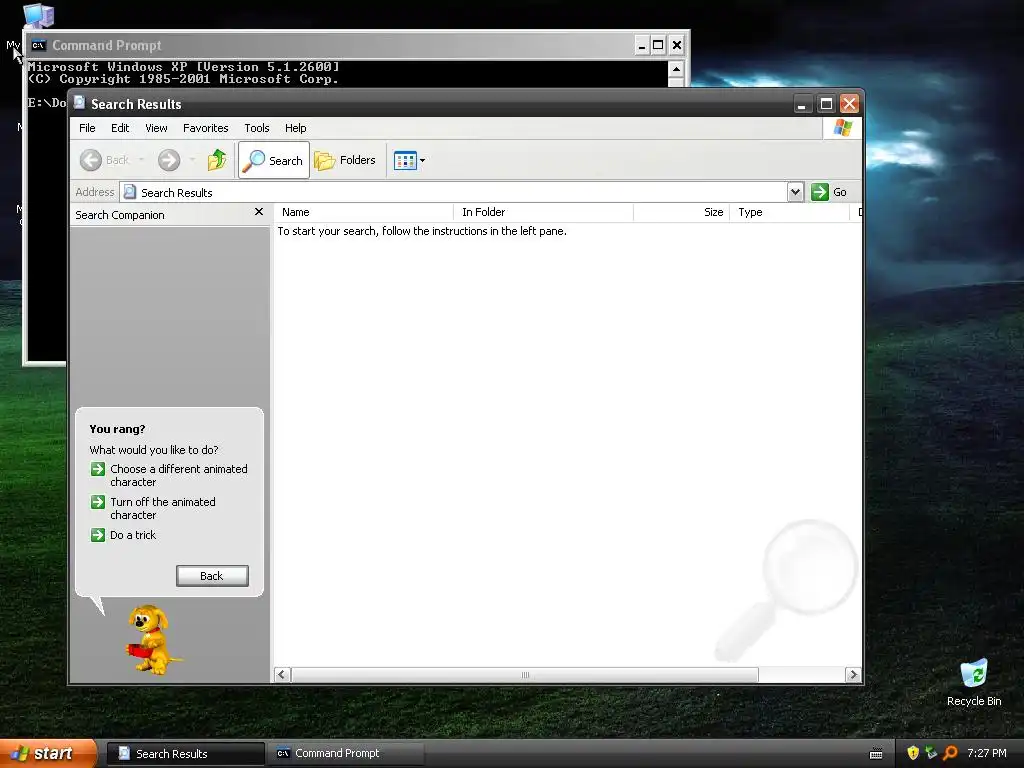This screenshot has width=1024, height=768.
Task: Click the horizontal scrollbar right arrow
Action: coord(853,675)
